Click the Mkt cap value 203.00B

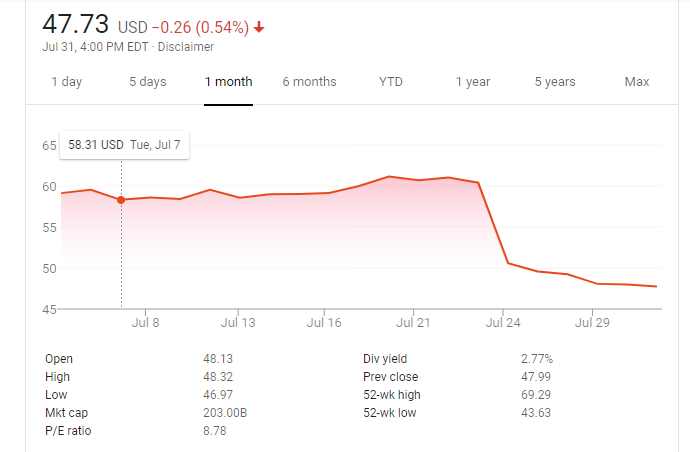point(226,413)
